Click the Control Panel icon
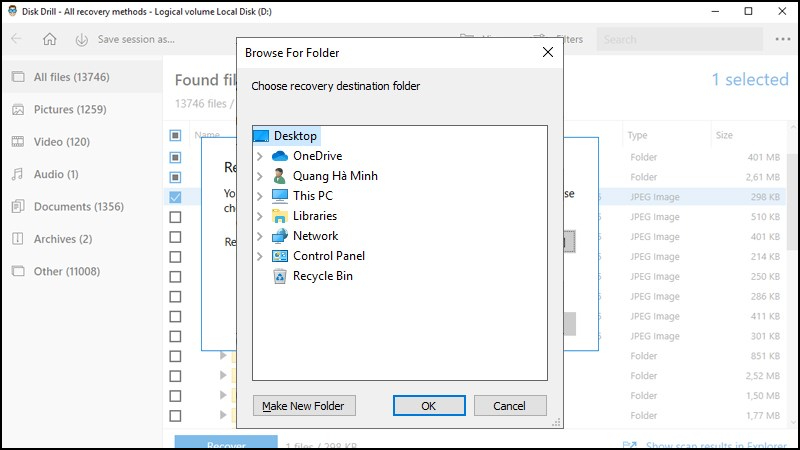This screenshot has width=800, height=450. (x=280, y=256)
